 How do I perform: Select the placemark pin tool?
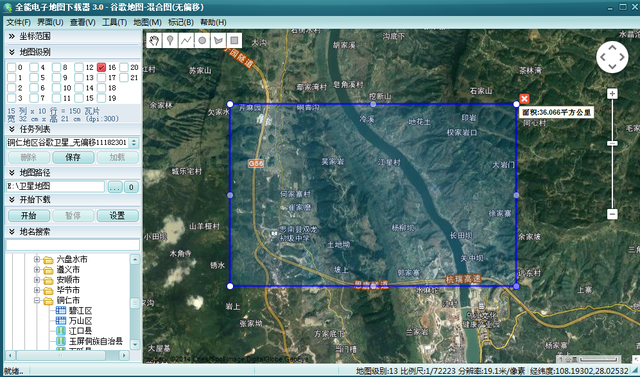click(x=170, y=40)
